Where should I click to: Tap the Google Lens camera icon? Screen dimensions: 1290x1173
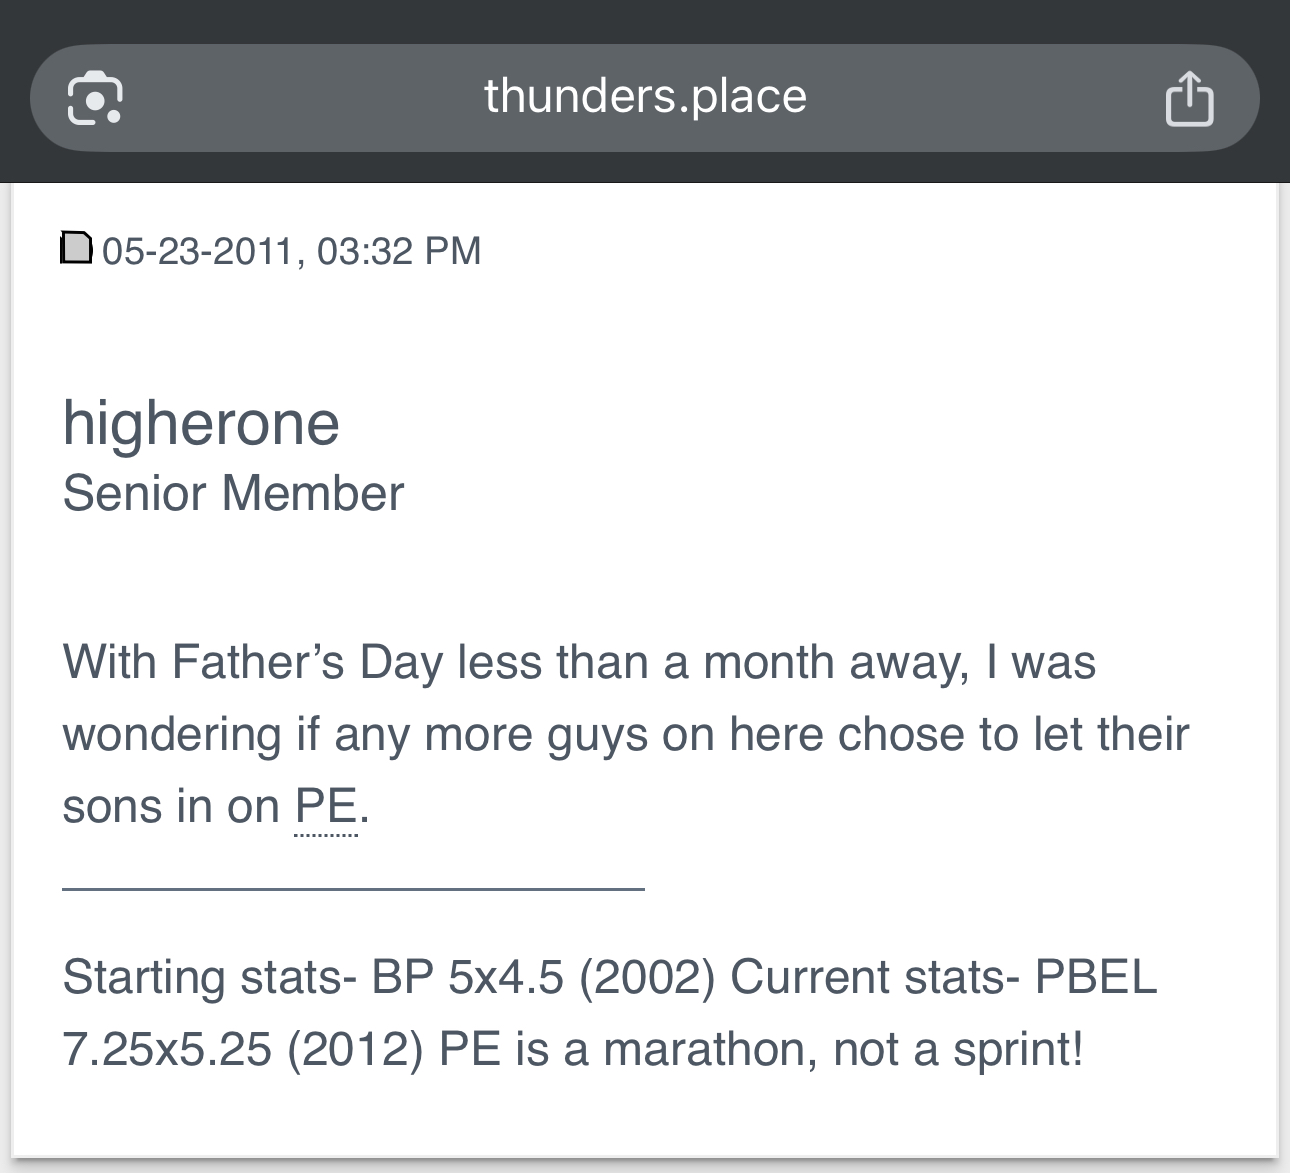(x=95, y=98)
